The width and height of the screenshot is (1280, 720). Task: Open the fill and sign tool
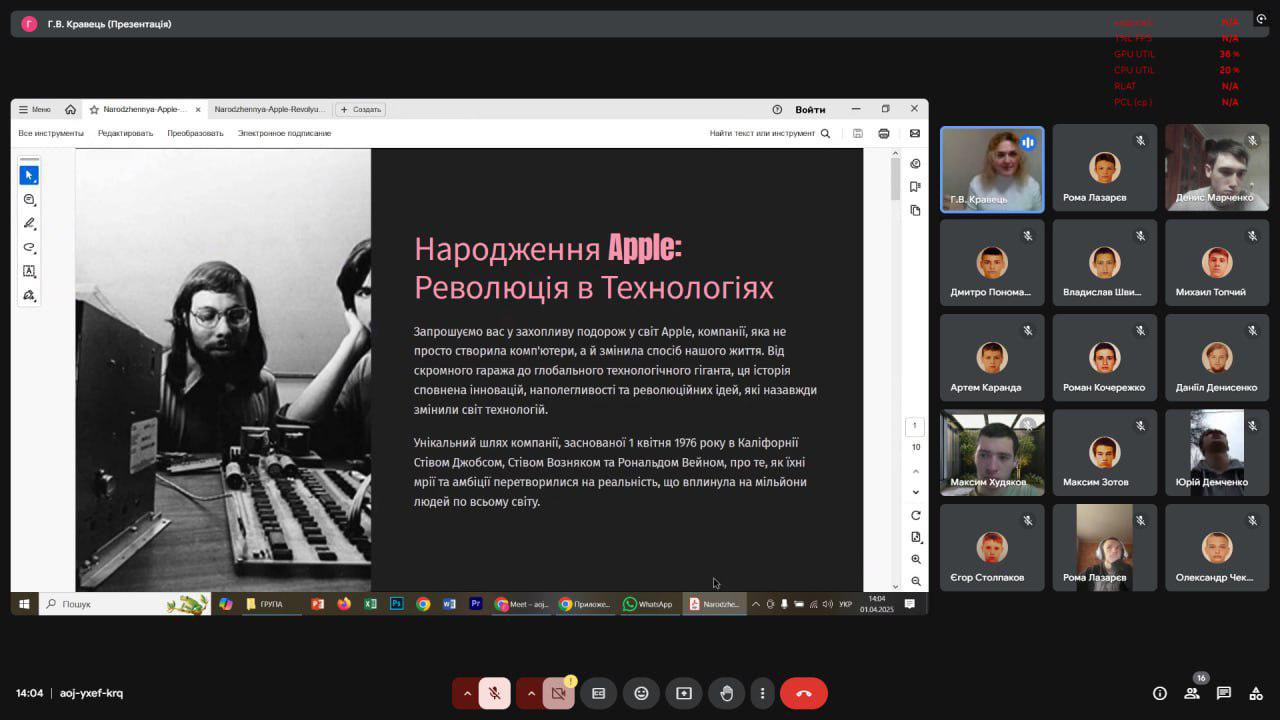tap(29, 295)
